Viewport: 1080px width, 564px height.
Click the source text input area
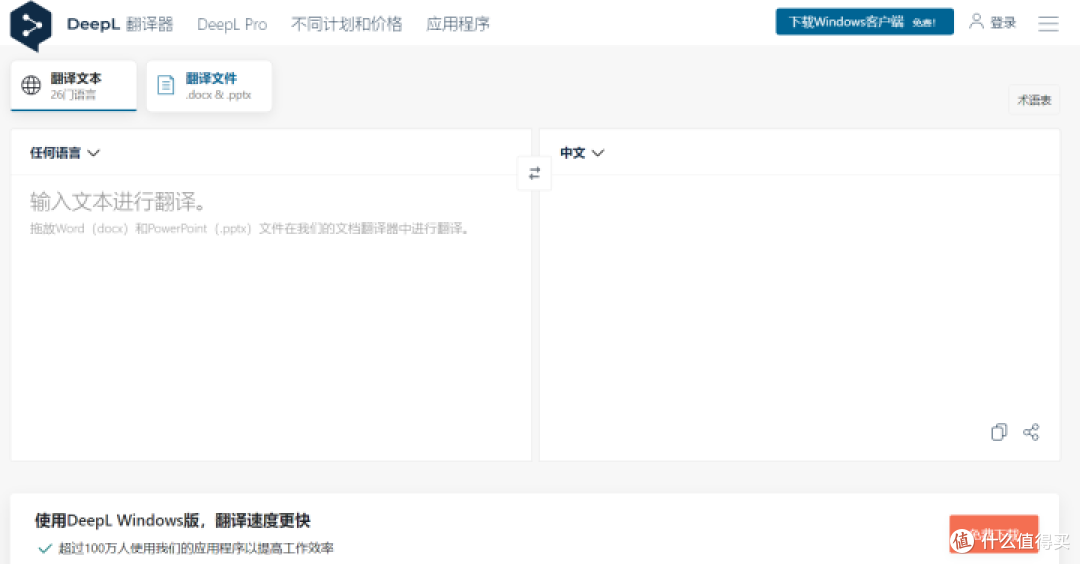271,317
